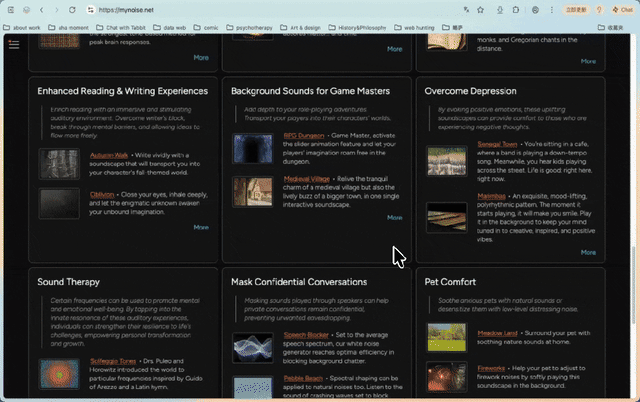Click More under Background Sounds for Game Masters
The height and width of the screenshot is (402, 640).
395,218
